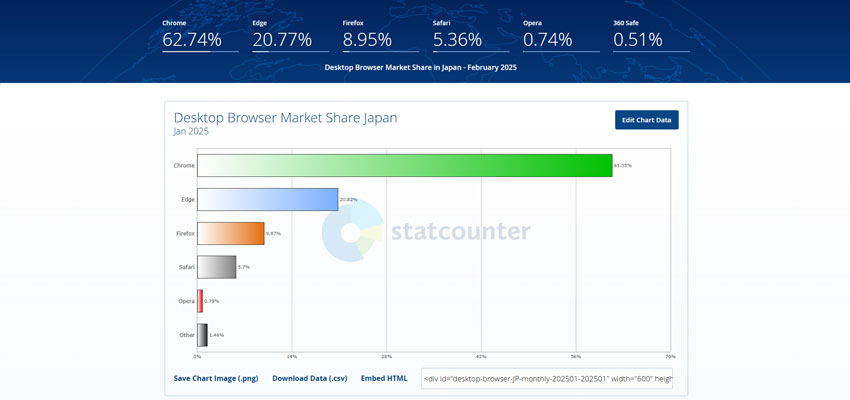Click the 5.7% Safari value label
The width and height of the screenshot is (850, 400).
tap(243, 267)
